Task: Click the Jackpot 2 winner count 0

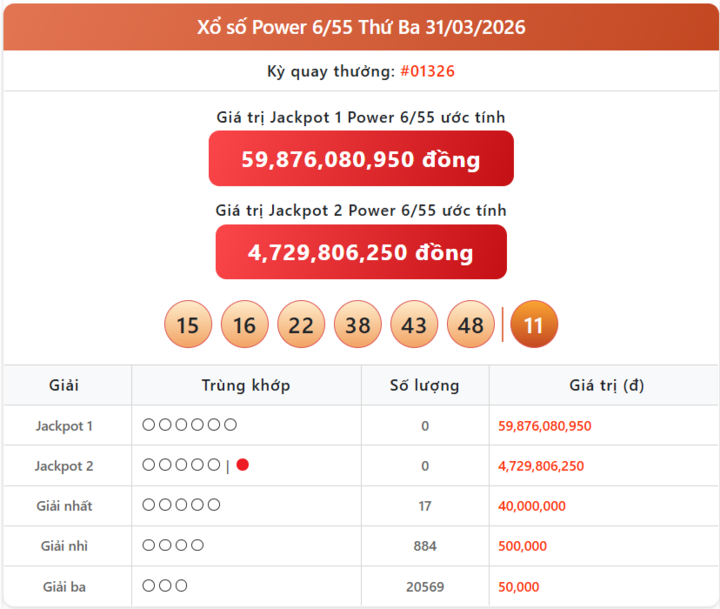Action: [x=425, y=466]
